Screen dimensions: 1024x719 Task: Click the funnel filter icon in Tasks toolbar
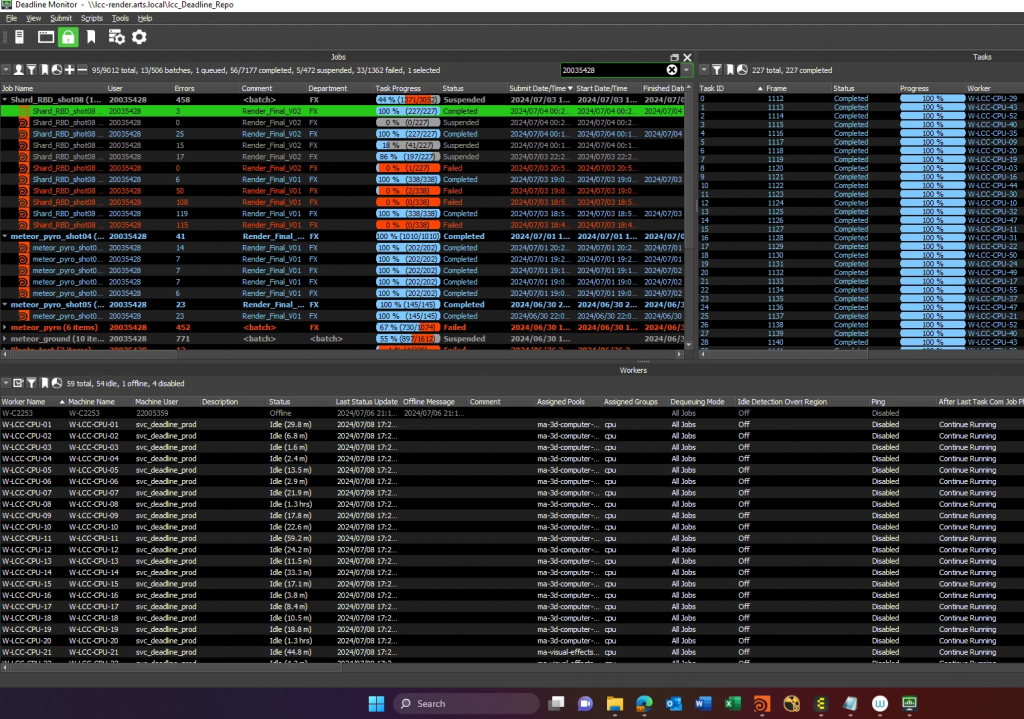click(x=717, y=70)
